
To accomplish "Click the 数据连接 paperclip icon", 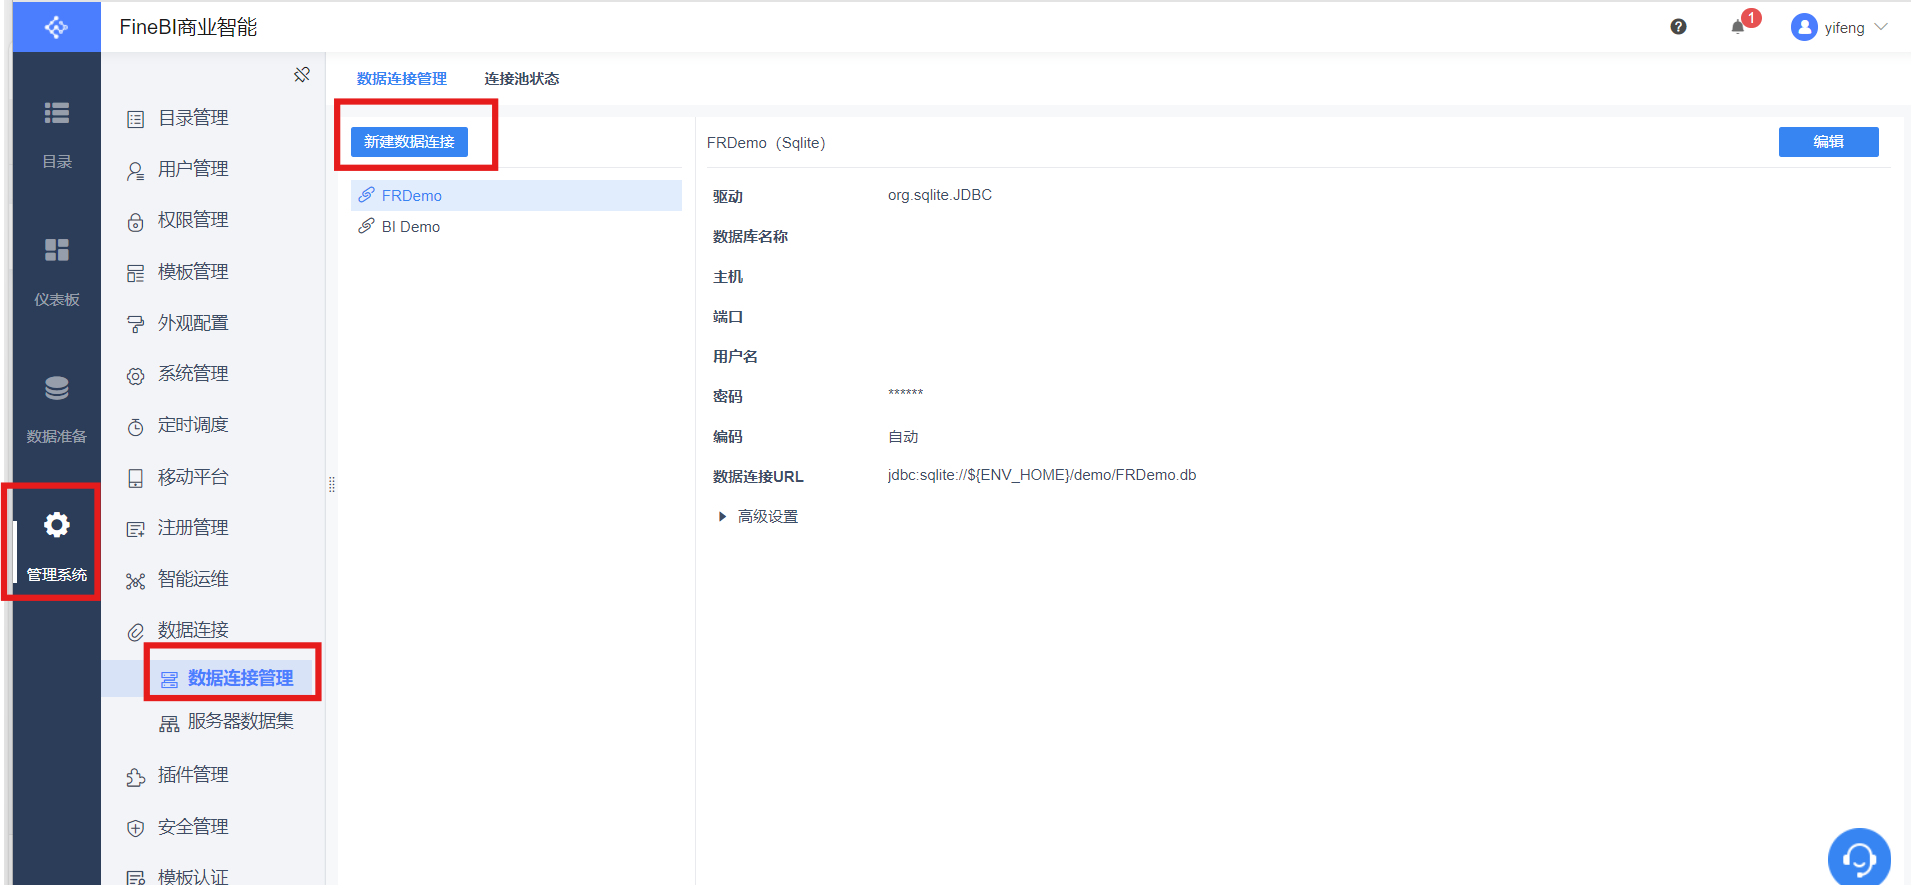I will click(136, 632).
